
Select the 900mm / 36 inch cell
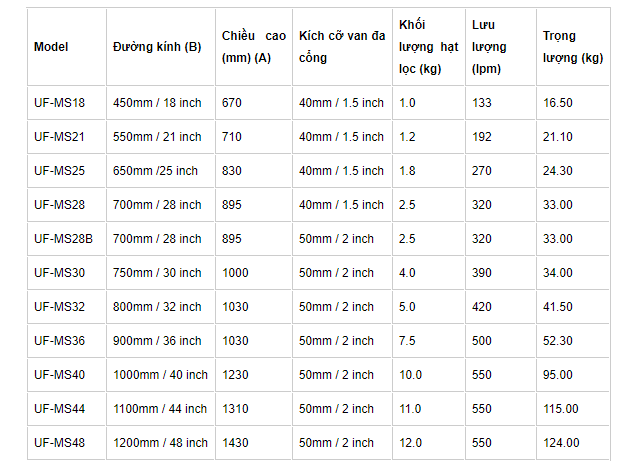pos(157,341)
